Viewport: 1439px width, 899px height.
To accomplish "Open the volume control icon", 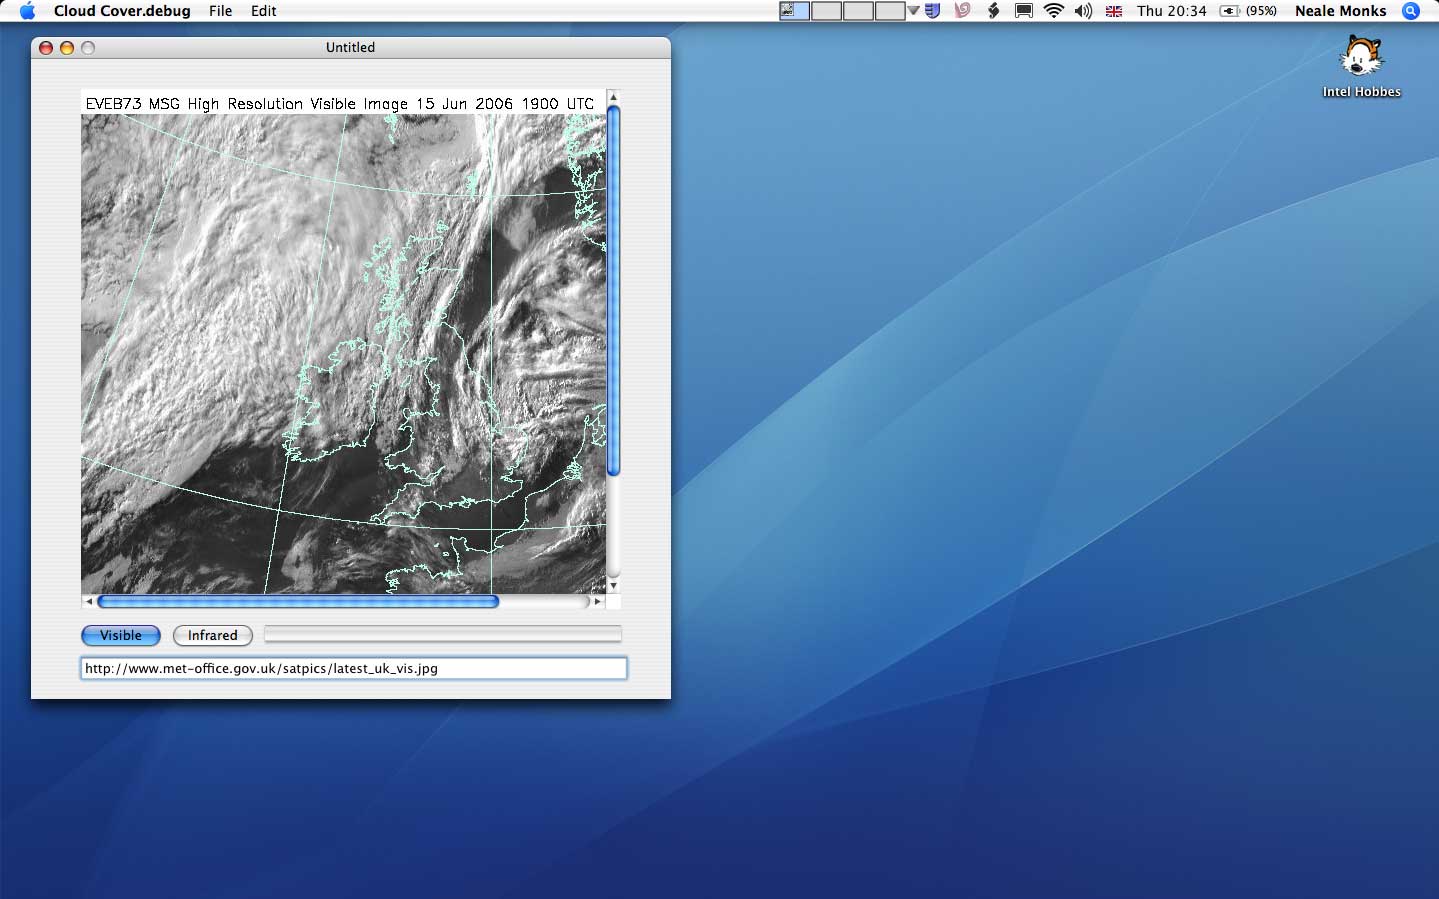I will [1083, 11].
